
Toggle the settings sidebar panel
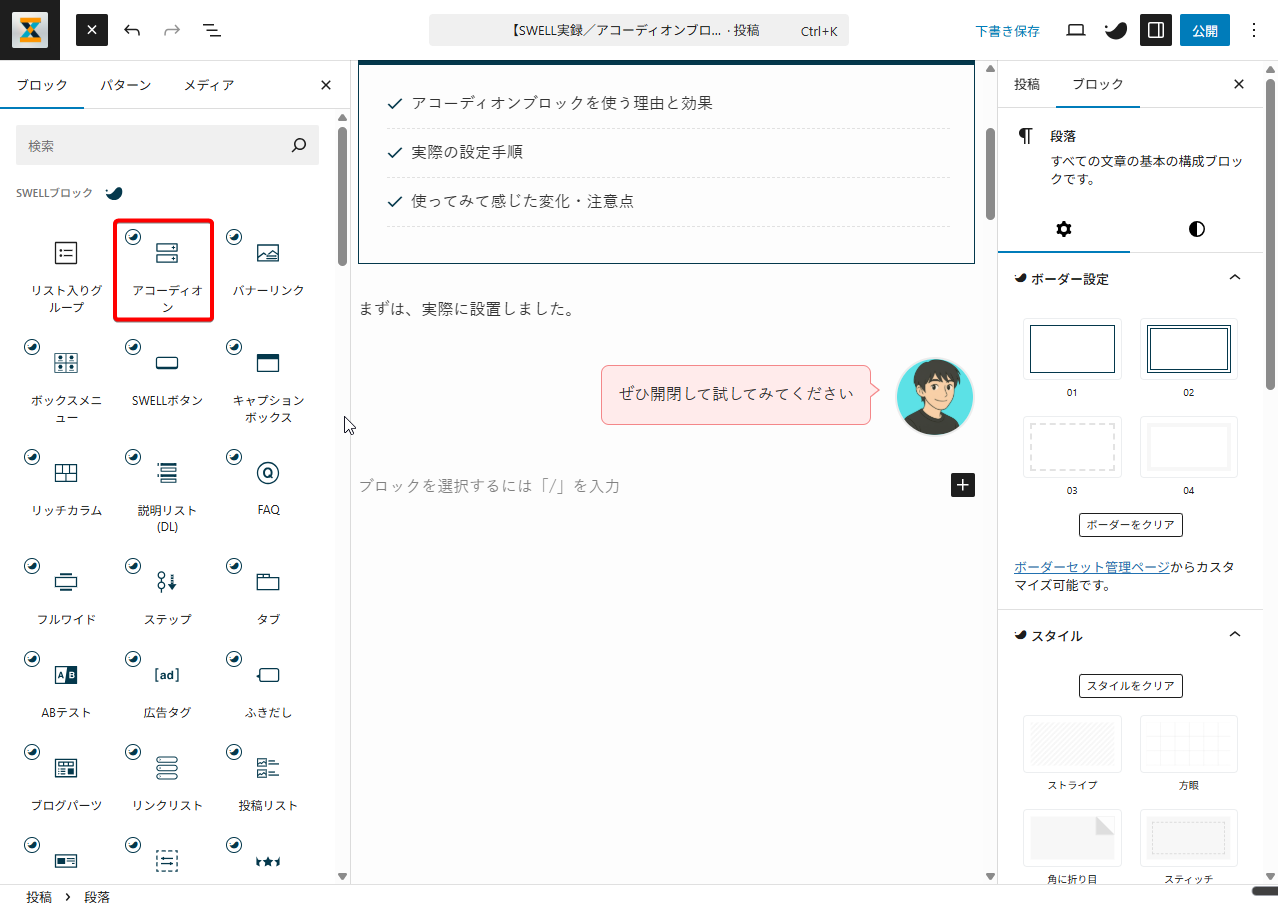point(1155,30)
